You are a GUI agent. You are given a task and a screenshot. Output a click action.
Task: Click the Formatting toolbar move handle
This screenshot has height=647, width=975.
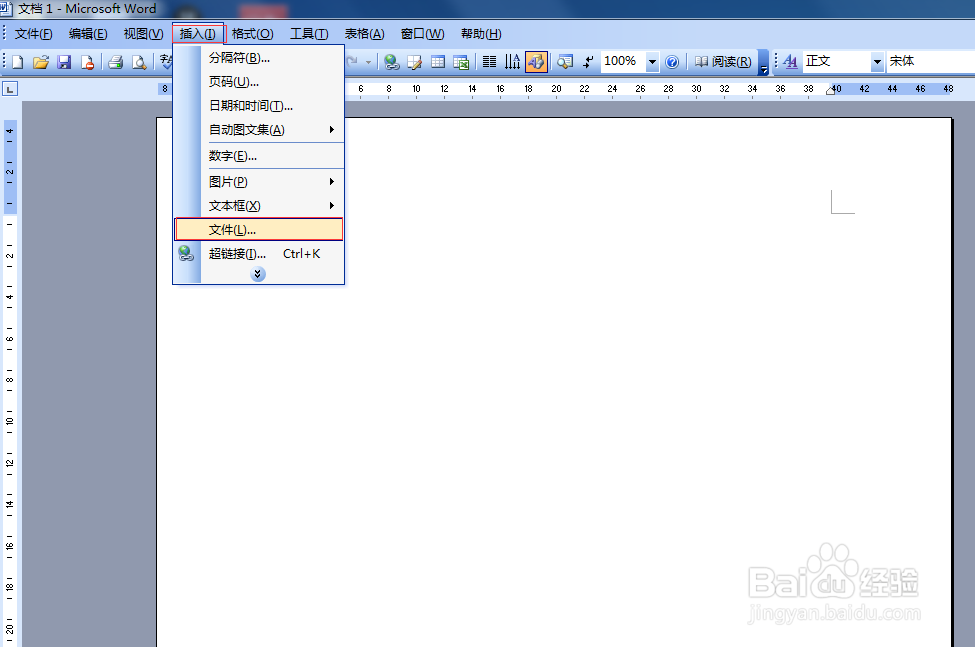(776, 61)
